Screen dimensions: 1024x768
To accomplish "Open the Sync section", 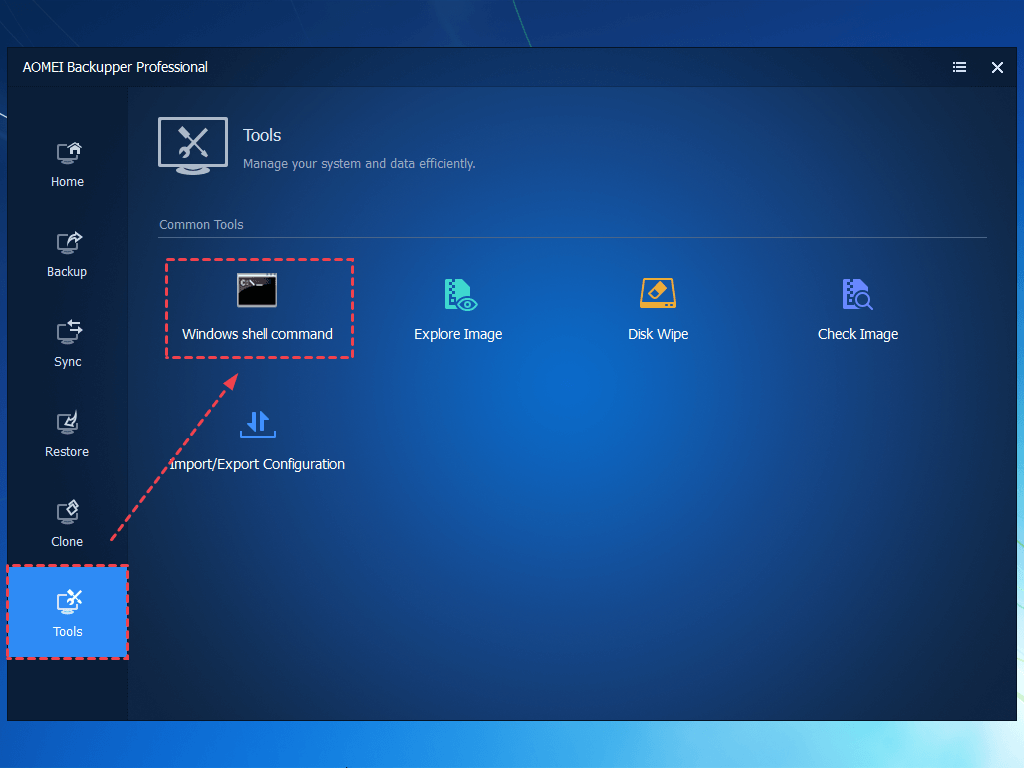I will click(67, 345).
